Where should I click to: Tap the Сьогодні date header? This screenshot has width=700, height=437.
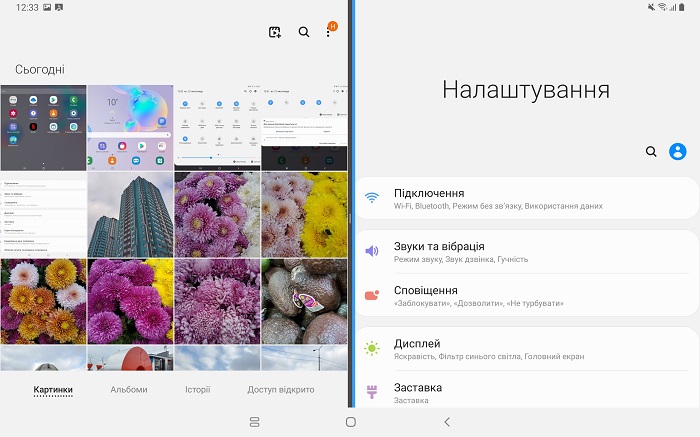tap(40, 70)
